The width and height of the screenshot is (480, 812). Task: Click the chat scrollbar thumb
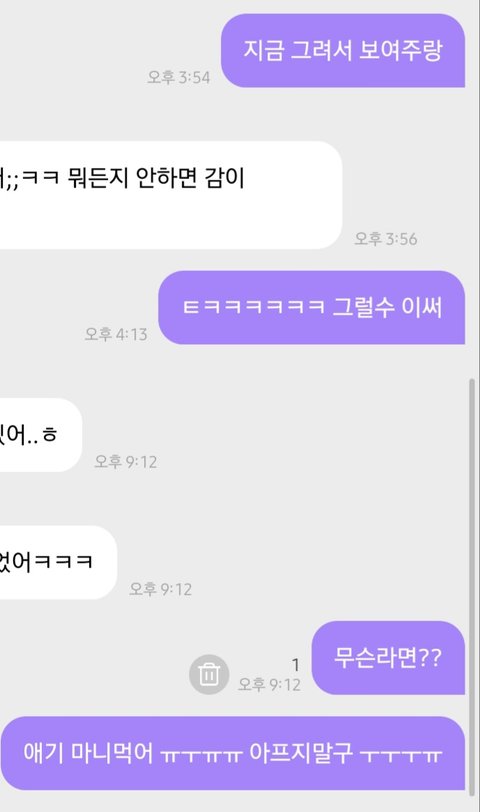(472, 585)
